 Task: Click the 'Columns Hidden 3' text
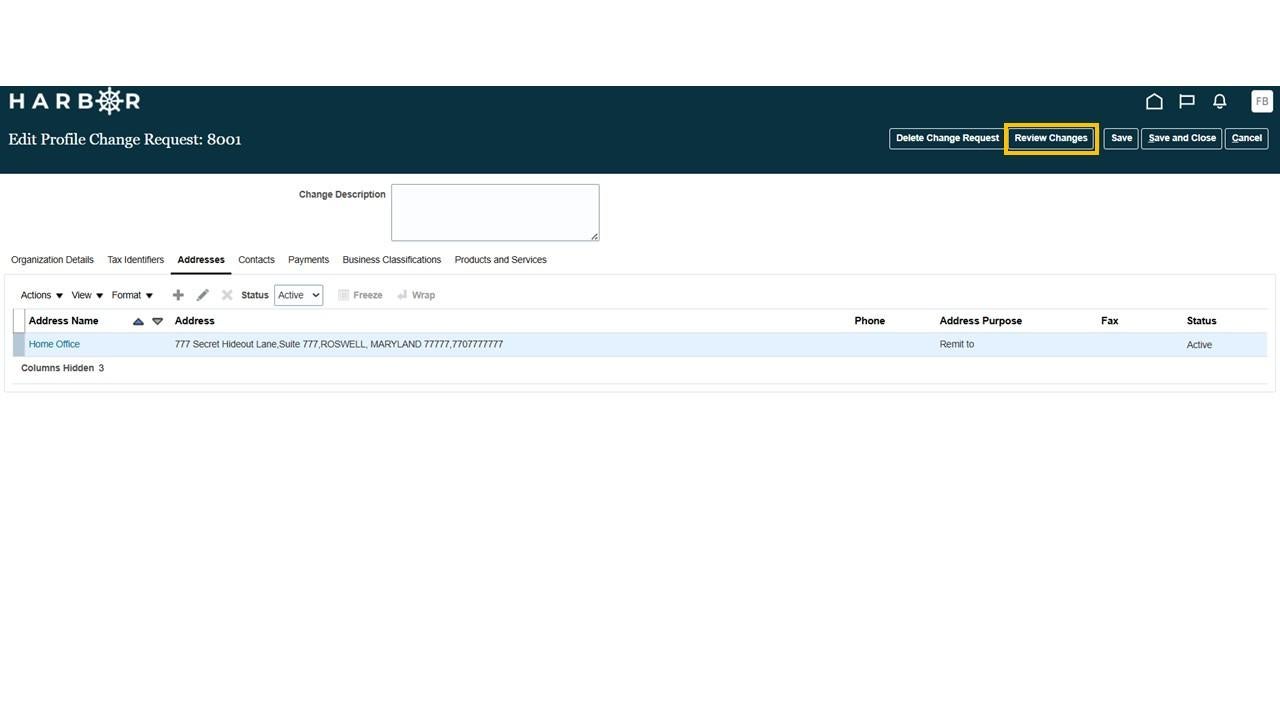click(x=62, y=368)
